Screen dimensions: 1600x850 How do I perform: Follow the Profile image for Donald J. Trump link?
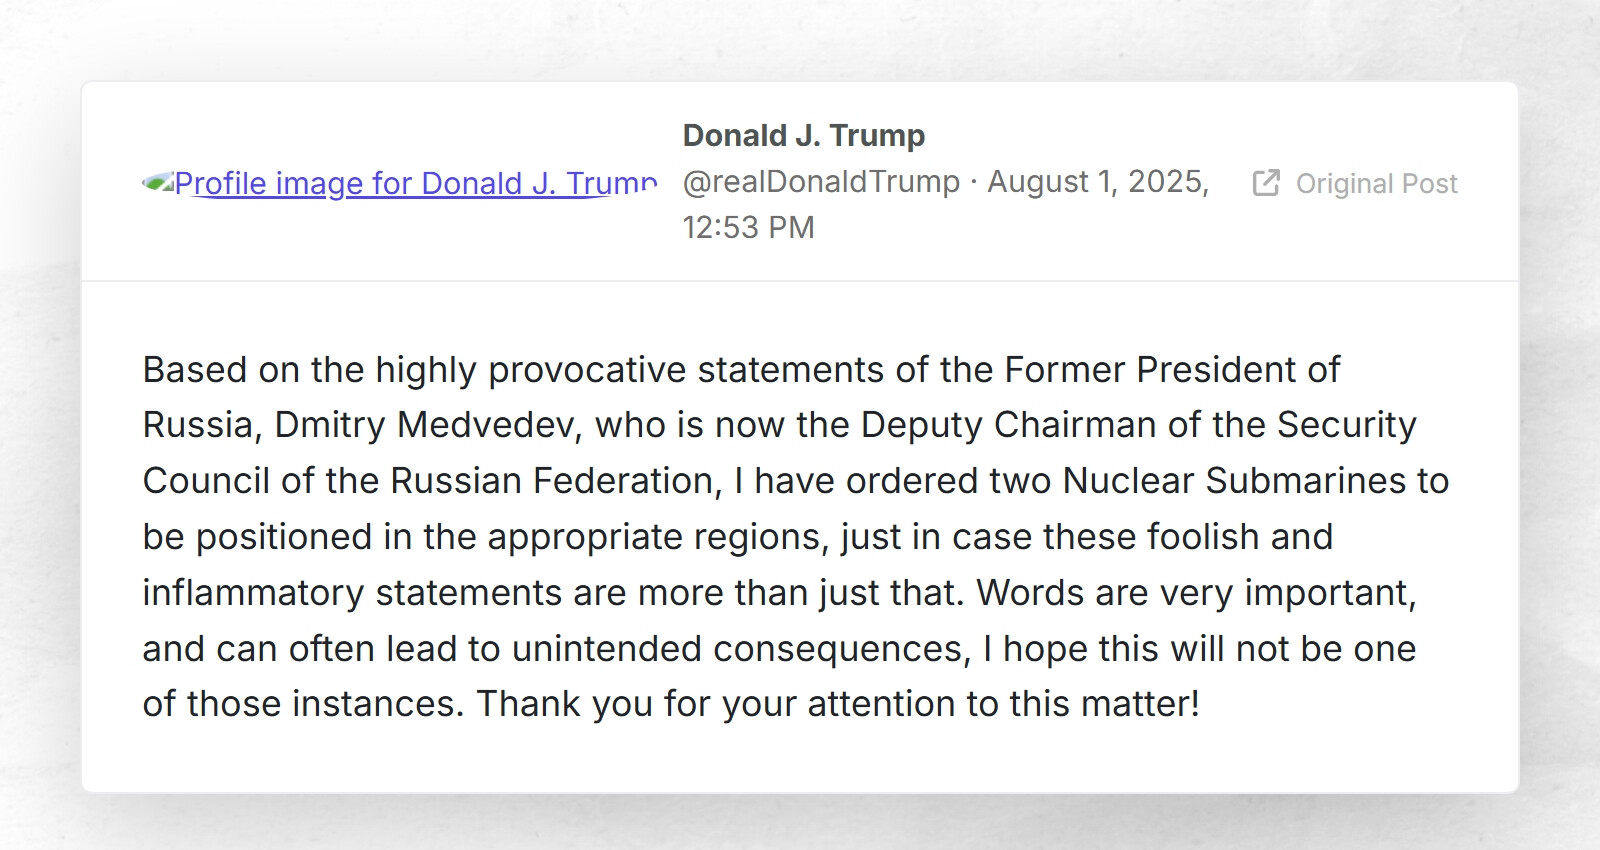(416, 184)
